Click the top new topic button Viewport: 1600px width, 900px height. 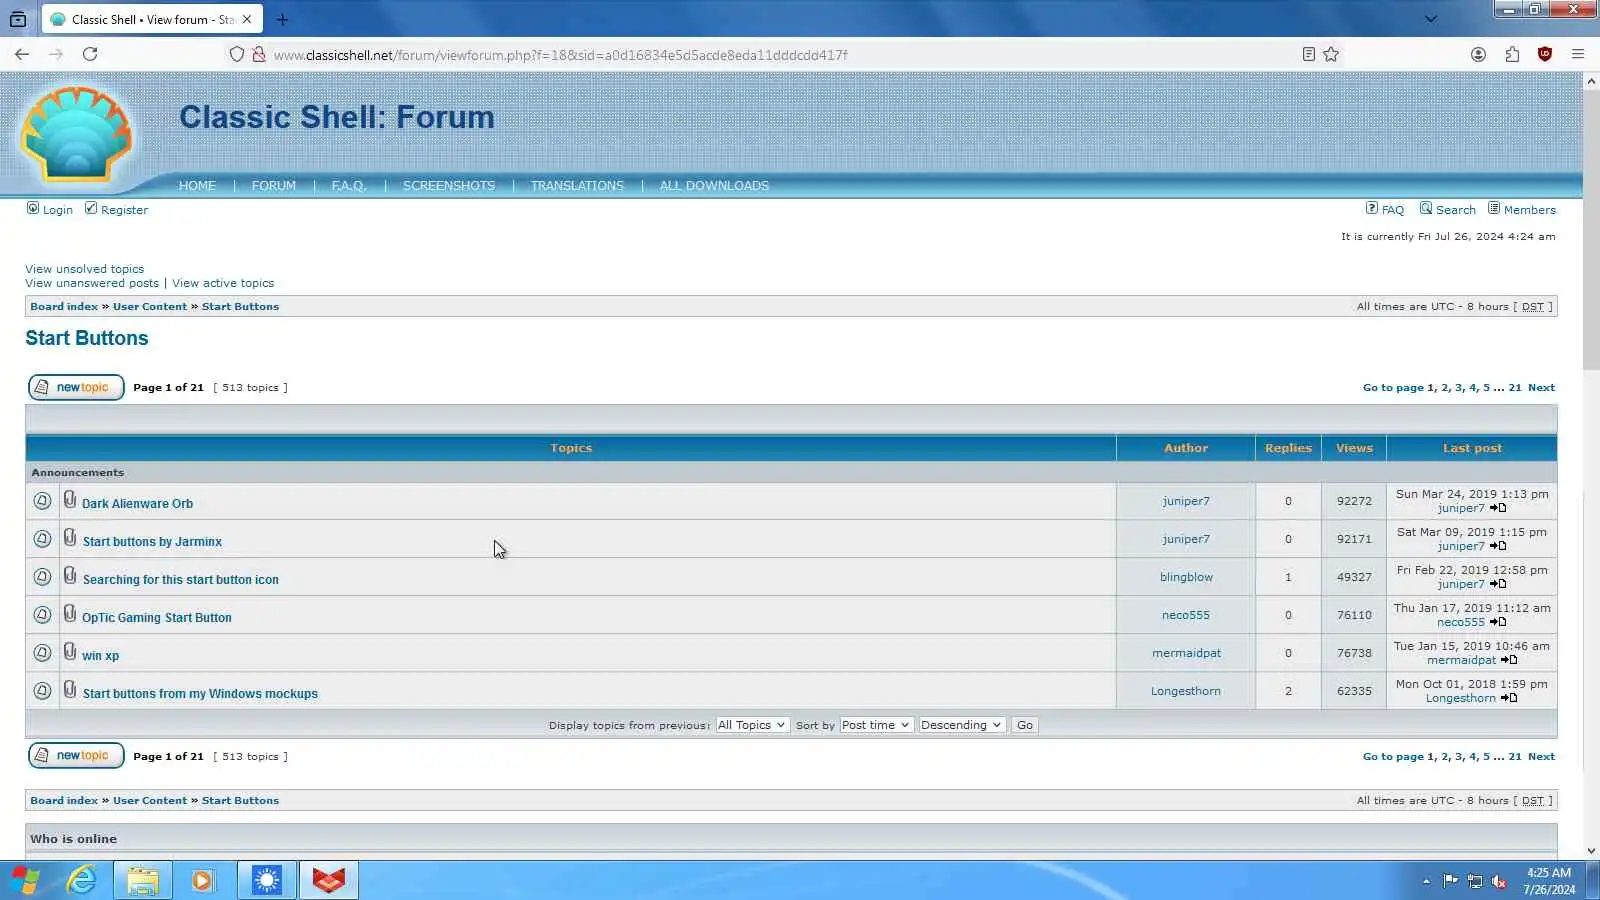tap(76, 387)
